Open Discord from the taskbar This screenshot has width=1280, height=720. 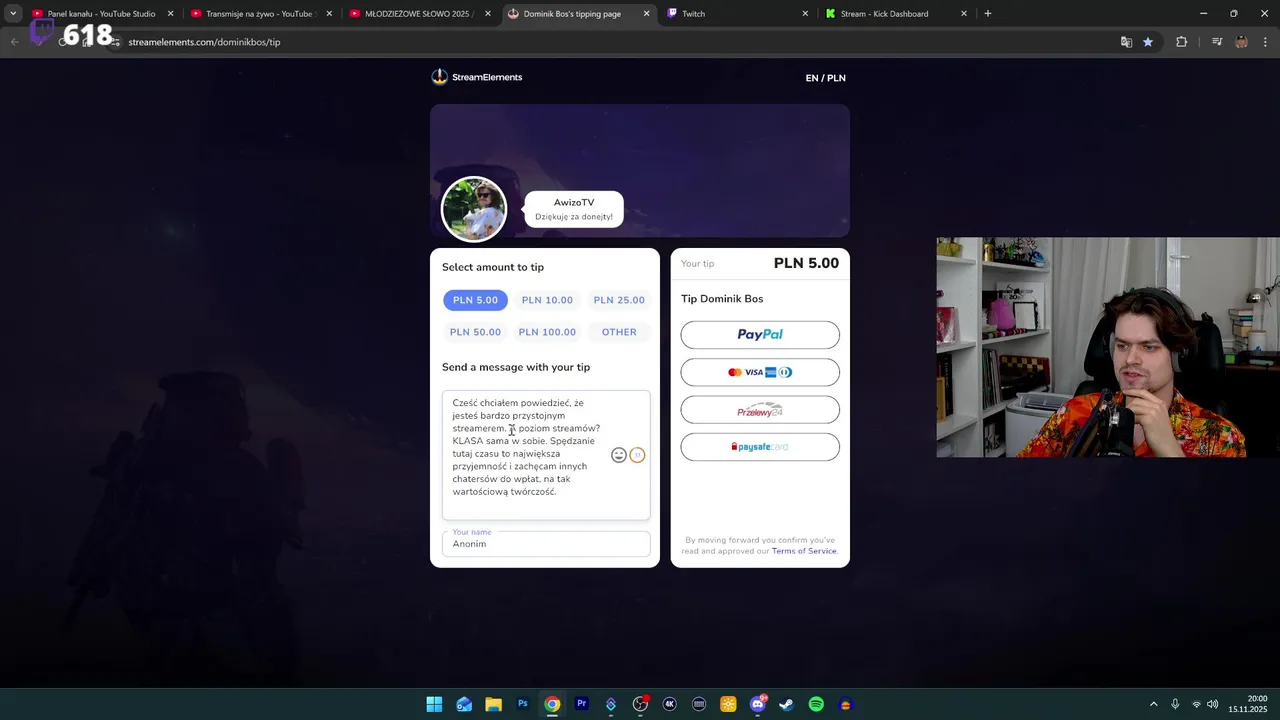coord(758,704)
